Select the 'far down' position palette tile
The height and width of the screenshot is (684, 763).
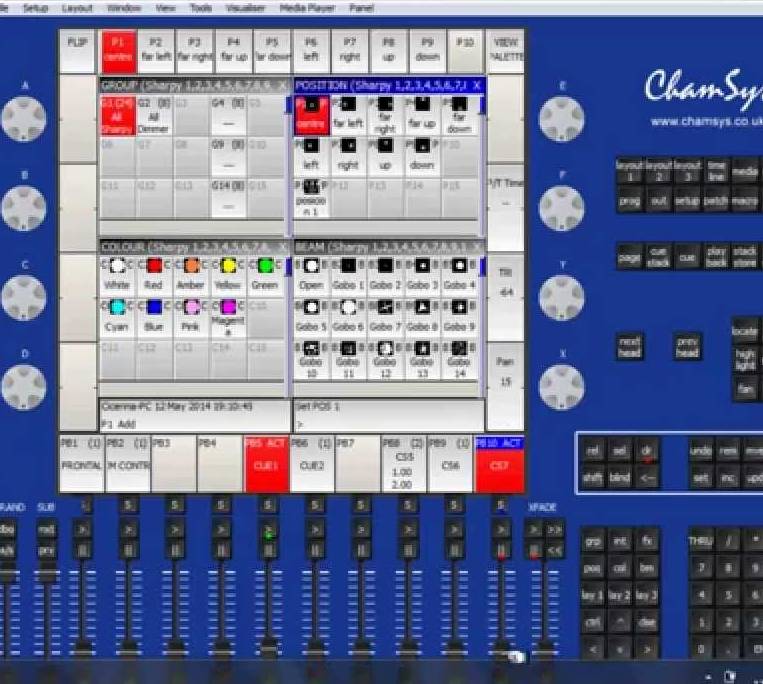tap(459, 115)
